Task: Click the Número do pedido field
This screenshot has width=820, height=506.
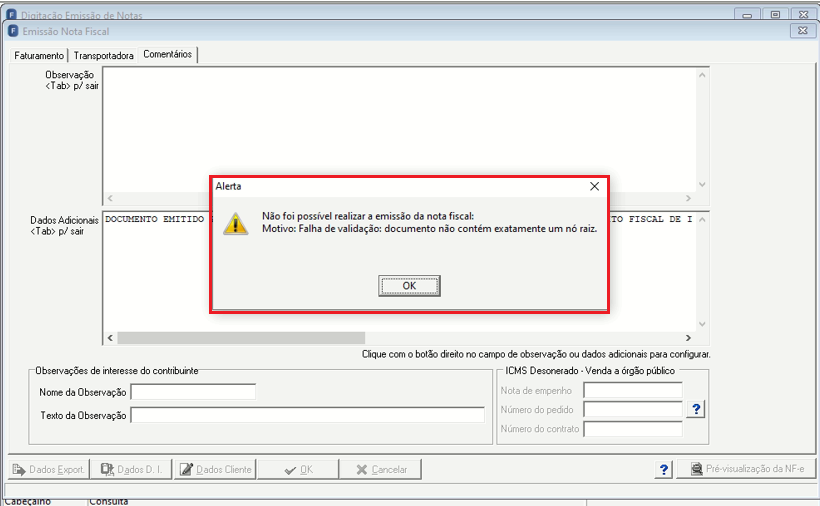Action: (633, 410)
